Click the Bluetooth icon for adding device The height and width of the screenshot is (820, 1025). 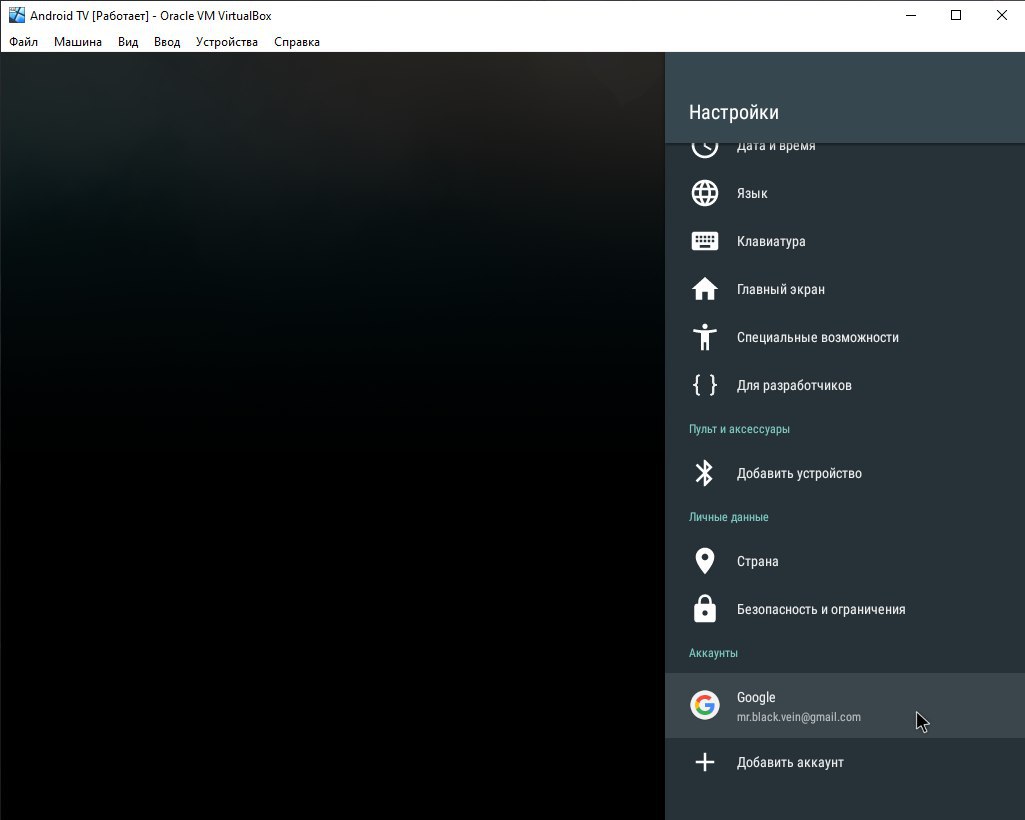click(704, 473)
